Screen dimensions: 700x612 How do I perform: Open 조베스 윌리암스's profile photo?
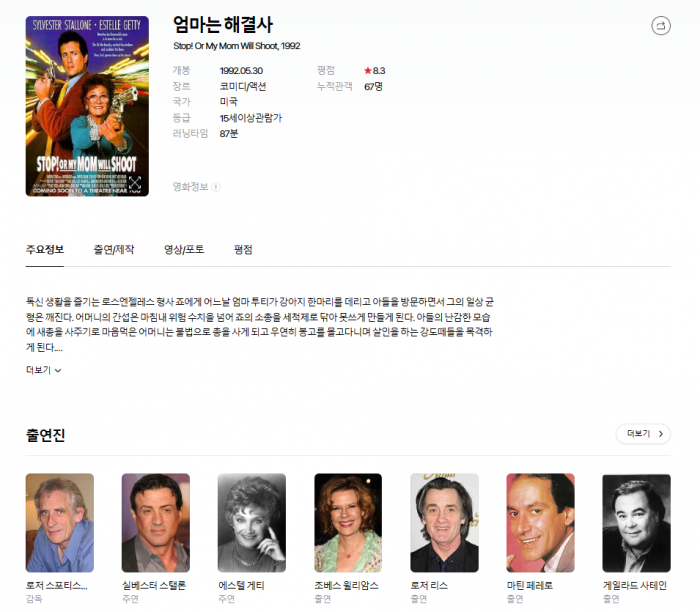pyautogui.click(x=348, y=522)
